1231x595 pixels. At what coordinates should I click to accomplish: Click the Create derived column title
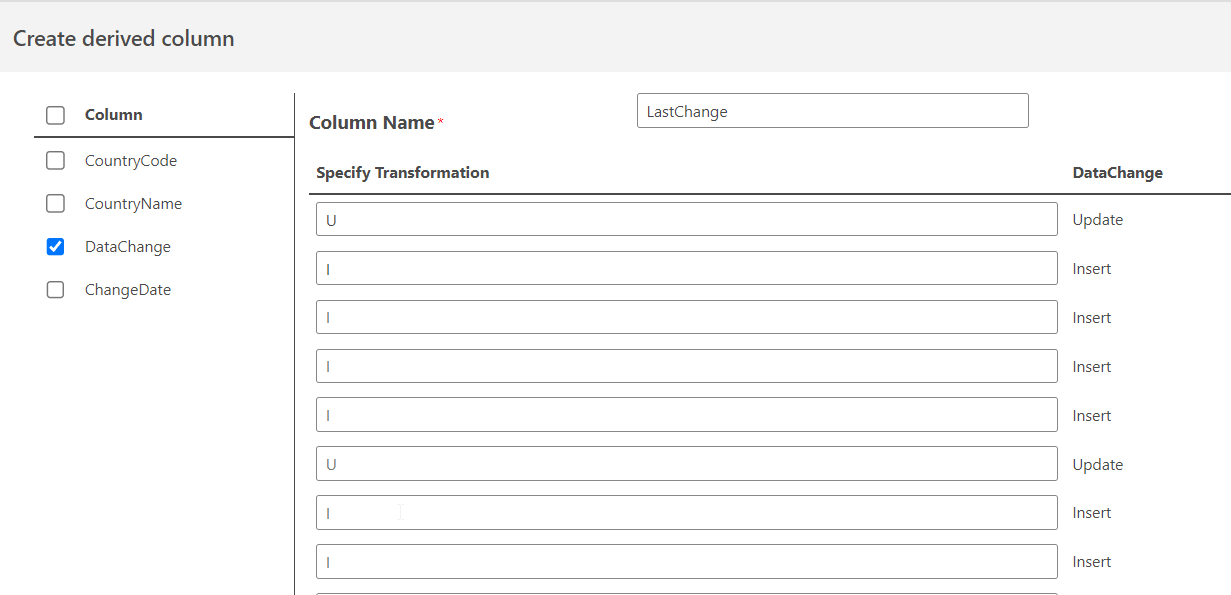coord(124,39)
